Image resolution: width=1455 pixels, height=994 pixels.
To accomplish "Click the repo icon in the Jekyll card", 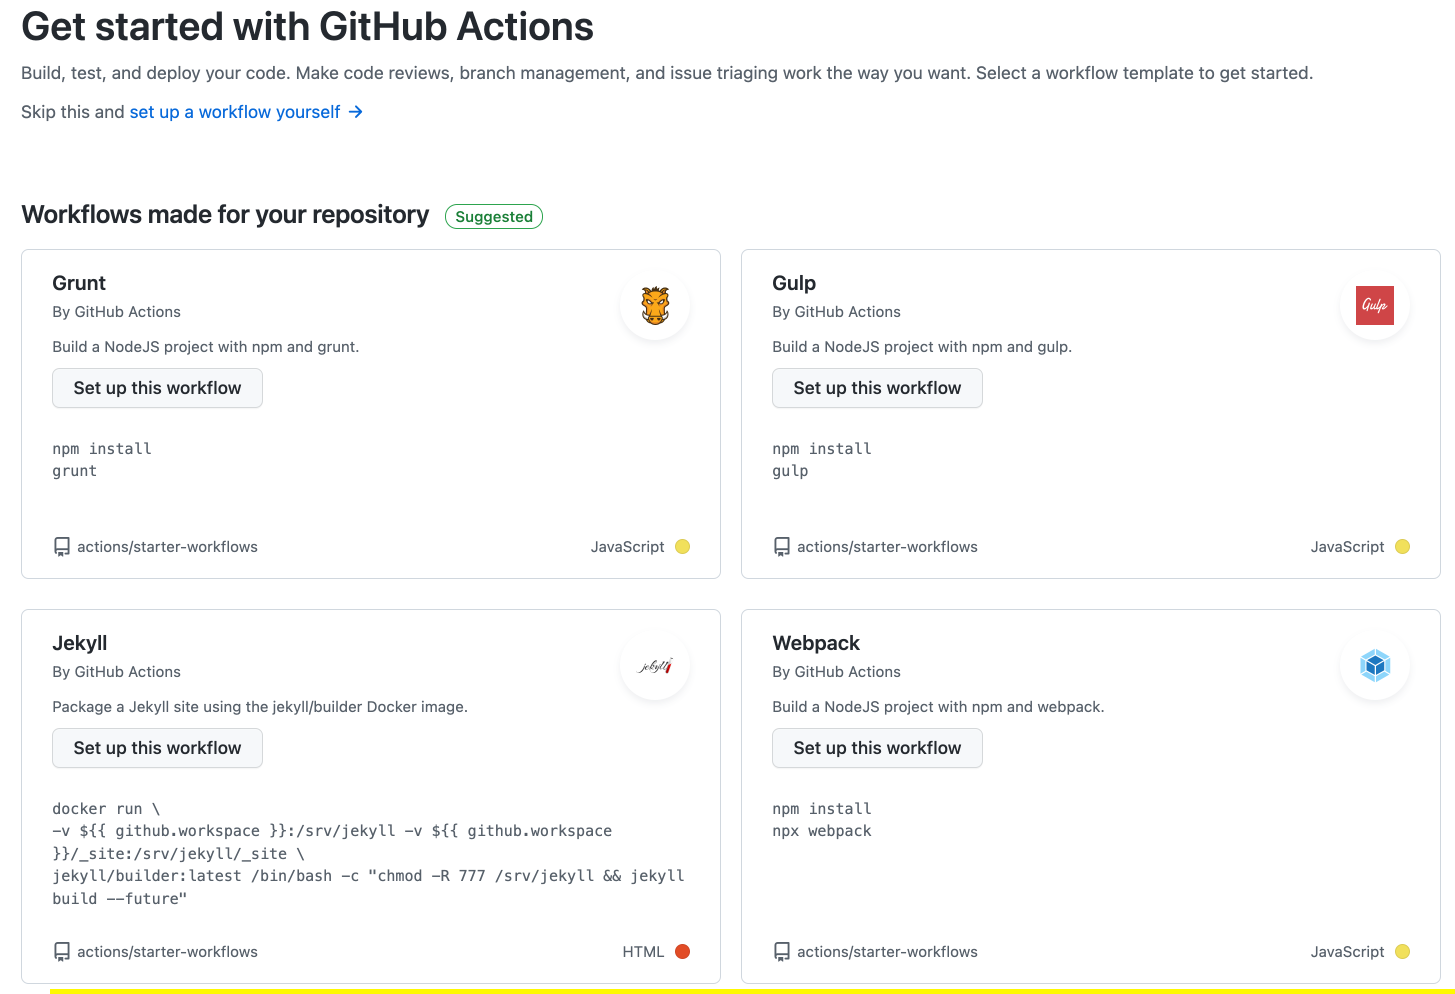I will [62, 952].
